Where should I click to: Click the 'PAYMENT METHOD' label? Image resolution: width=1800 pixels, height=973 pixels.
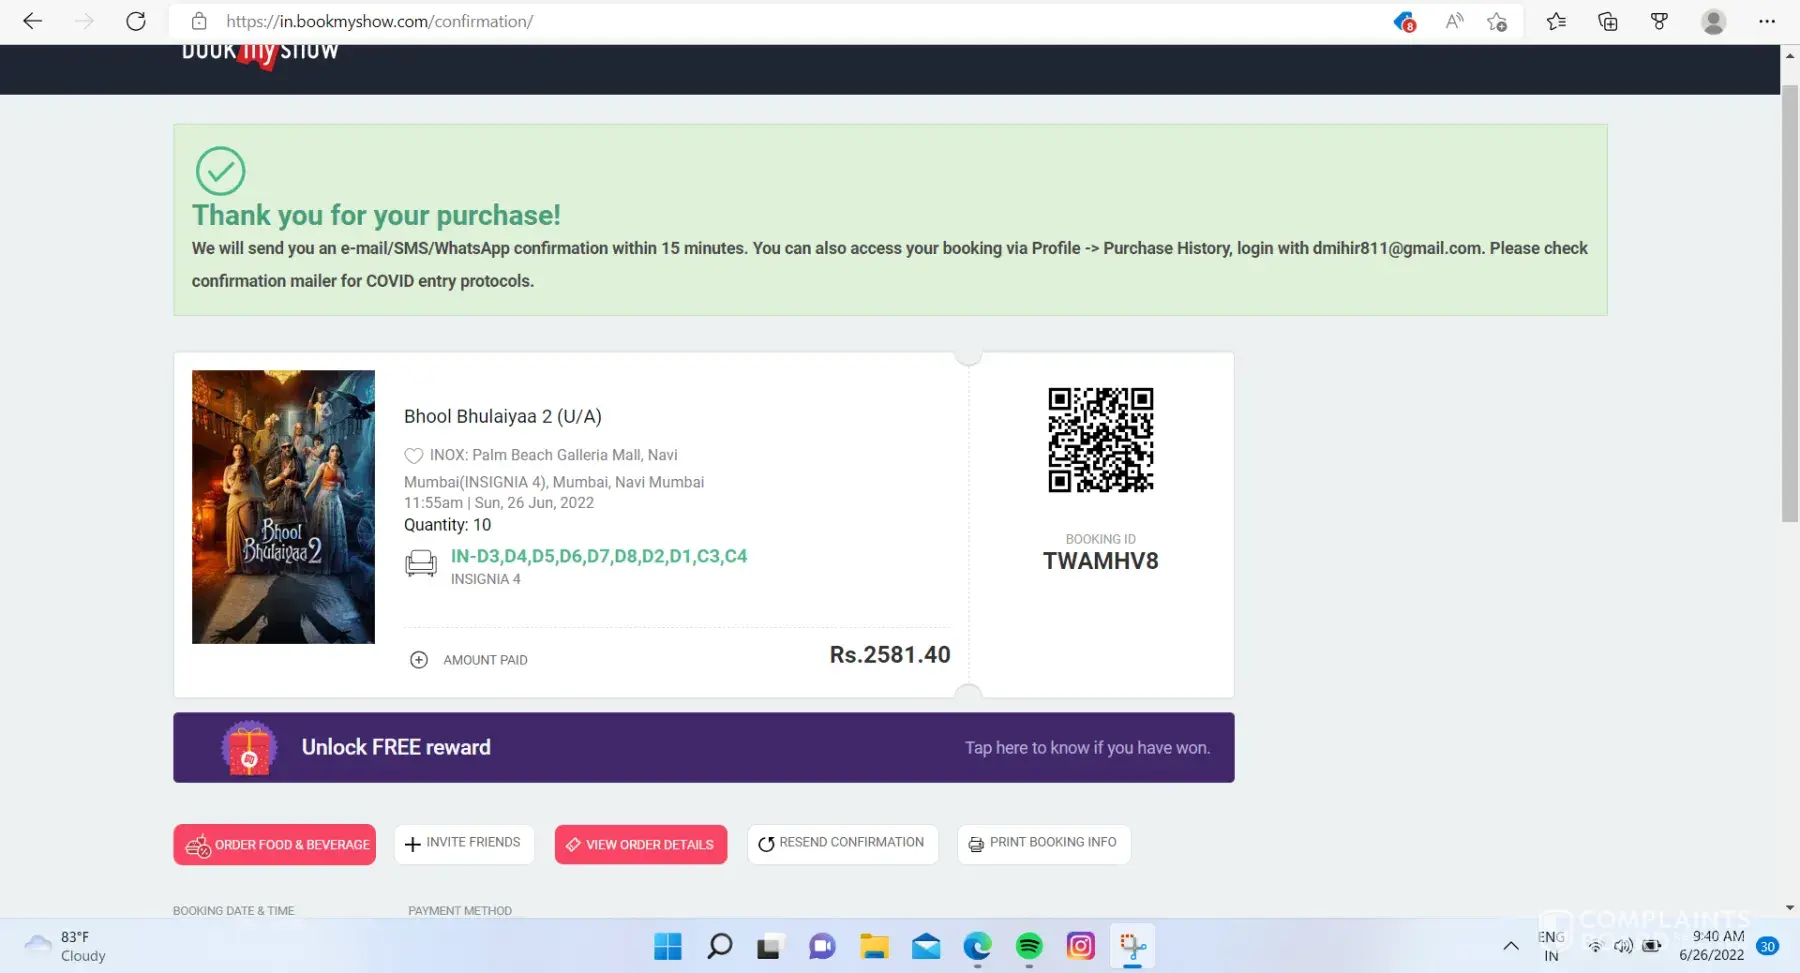click(460, 911)
